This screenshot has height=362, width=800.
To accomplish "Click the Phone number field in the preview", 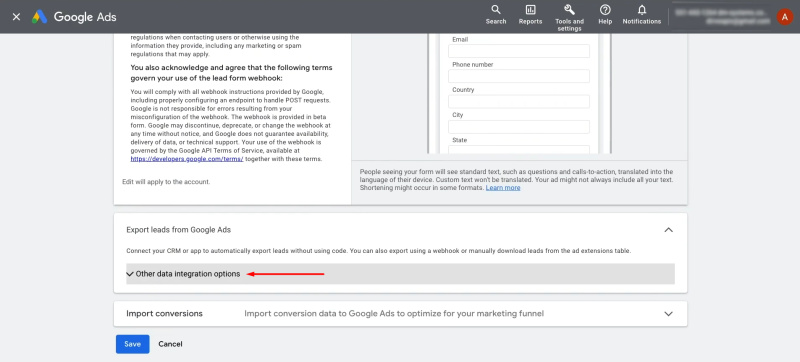I will 519,76.
